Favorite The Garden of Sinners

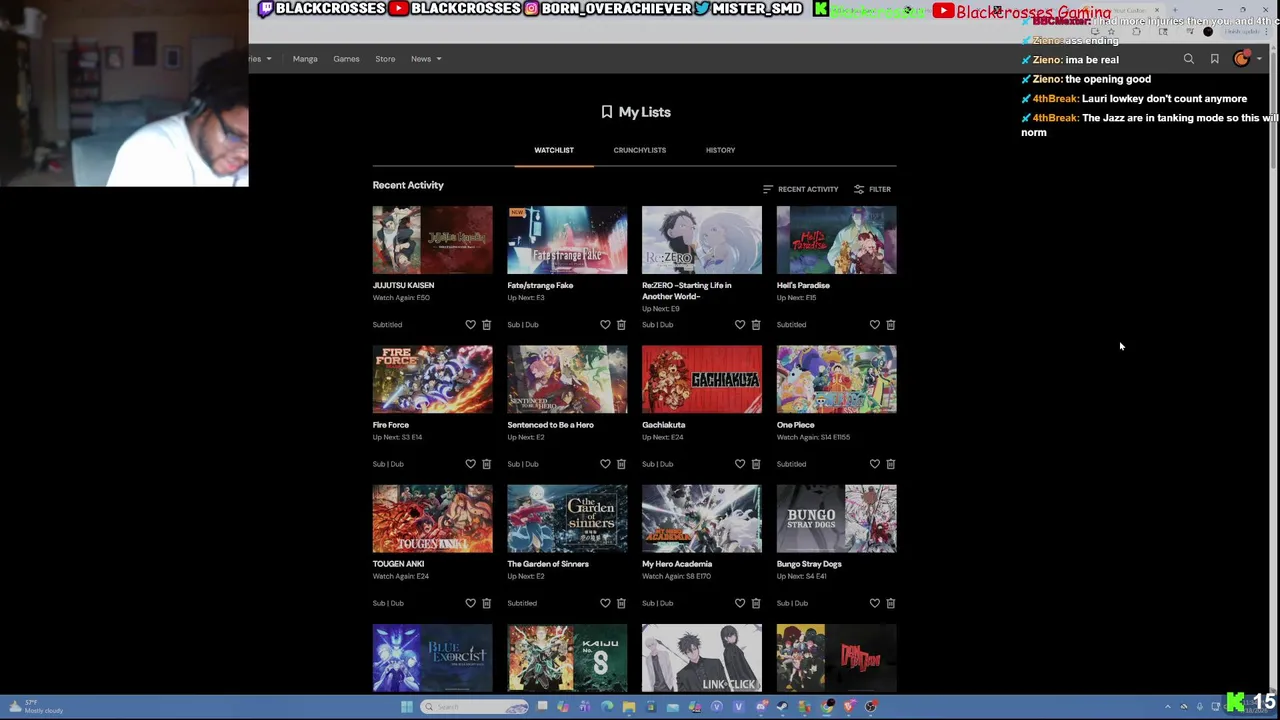point(605,603)
